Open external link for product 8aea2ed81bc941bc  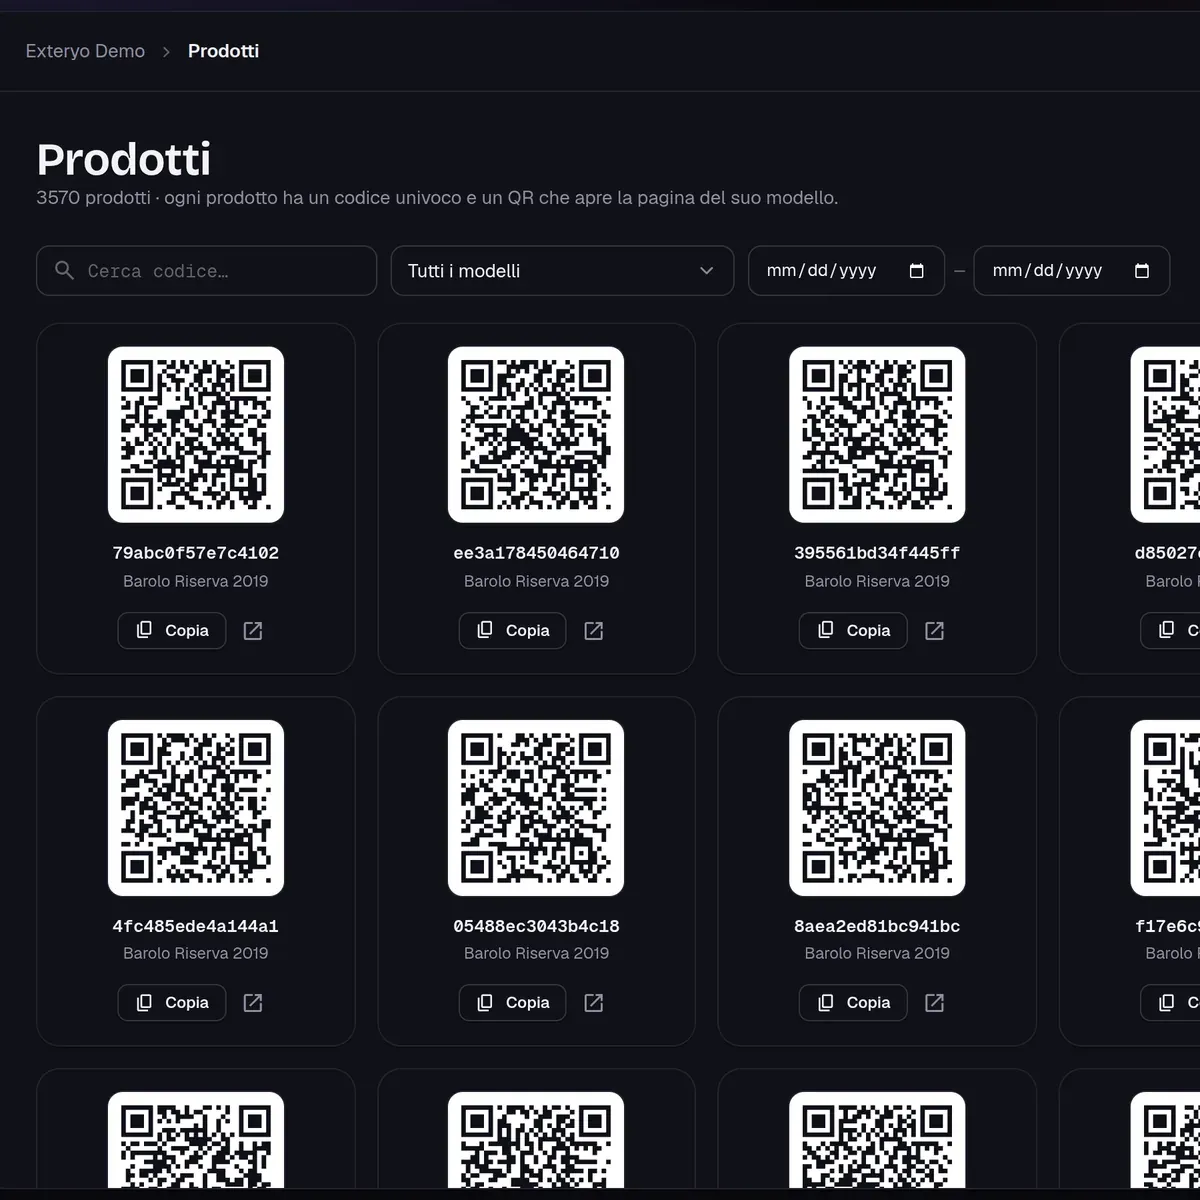pyautogui.click(x=935, y=1003)
